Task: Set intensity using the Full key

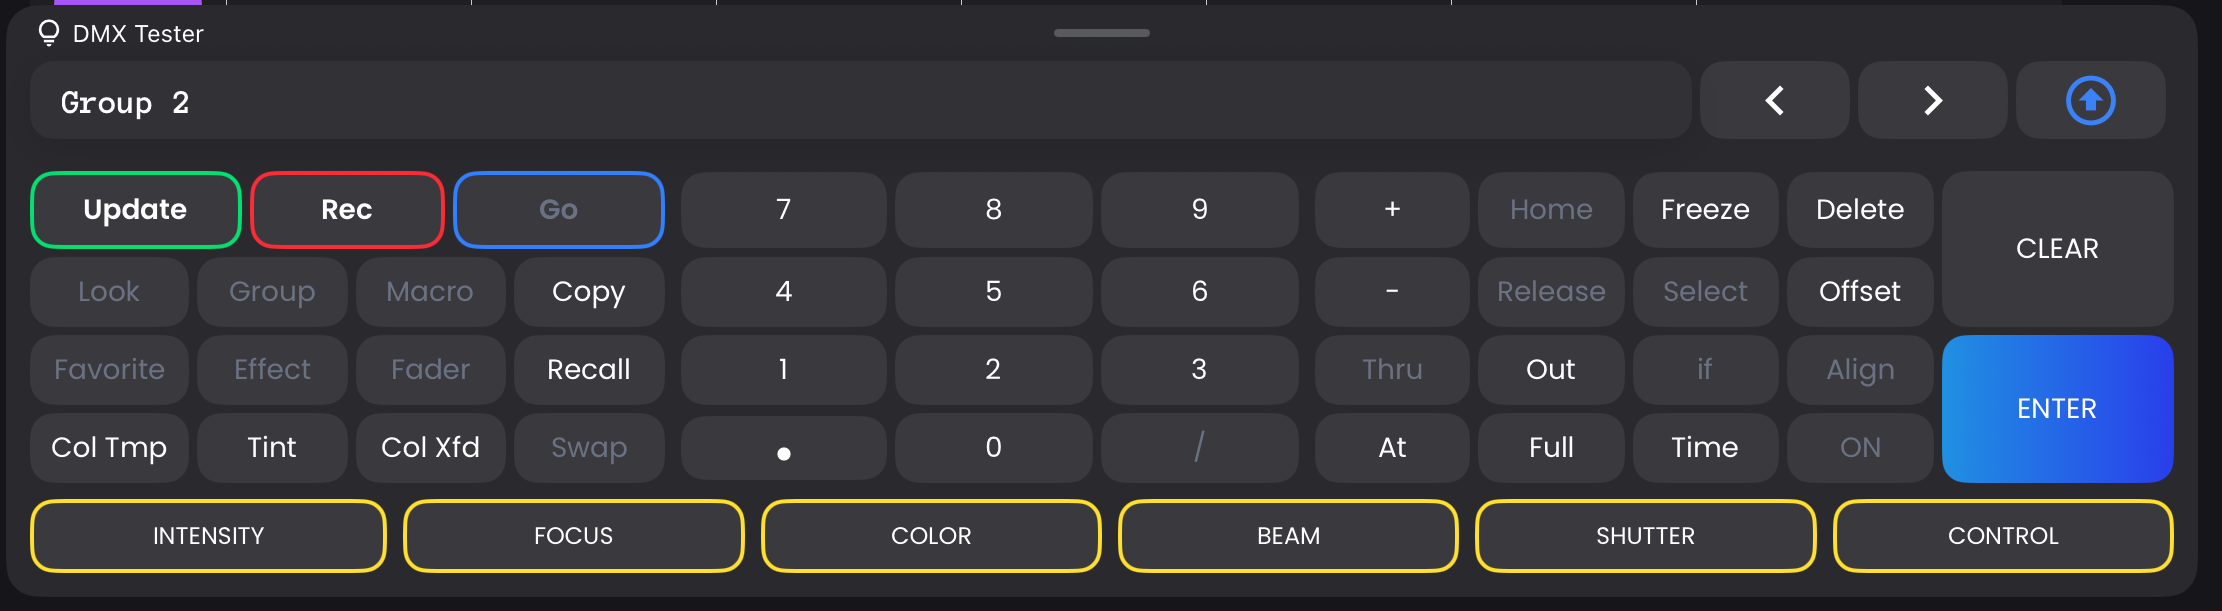Action: point(1550,448)
